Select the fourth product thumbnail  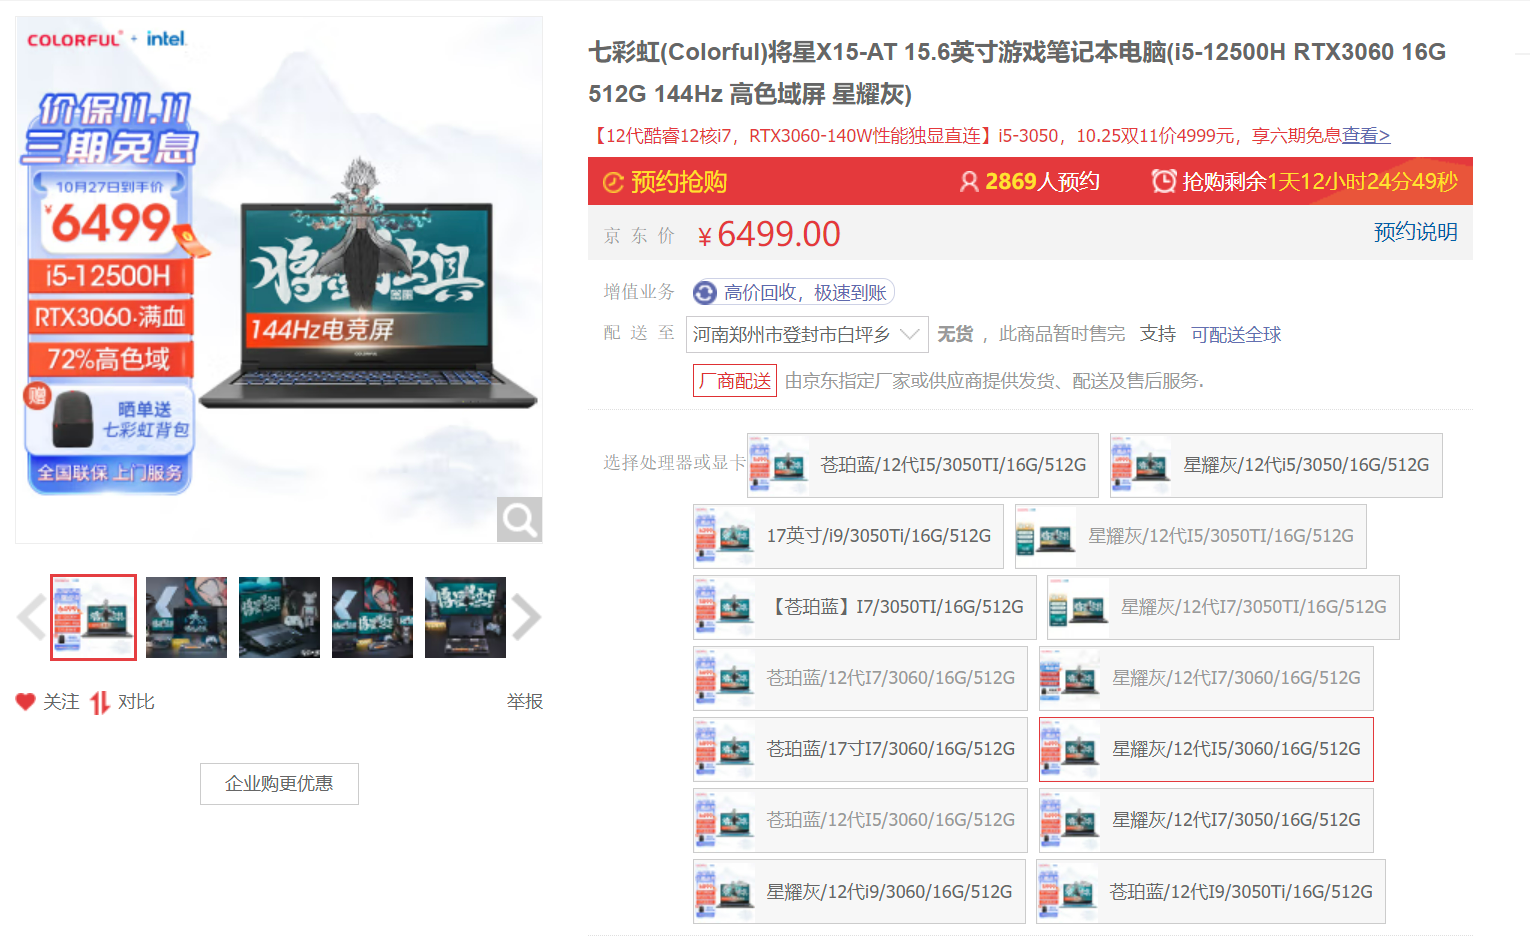click(372, 617)
